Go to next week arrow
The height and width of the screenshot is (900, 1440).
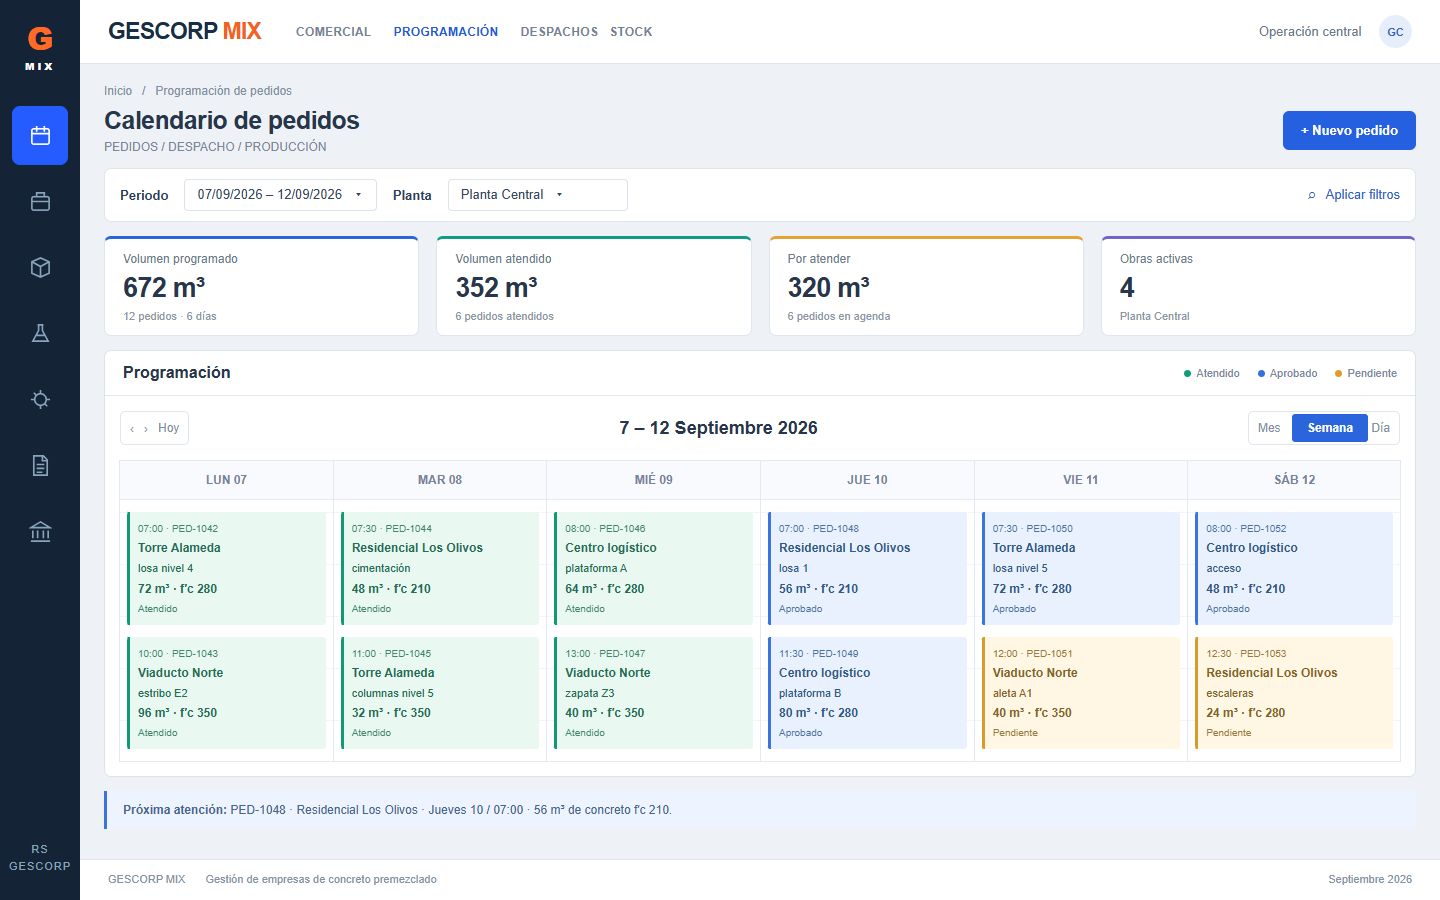point(146,428)
